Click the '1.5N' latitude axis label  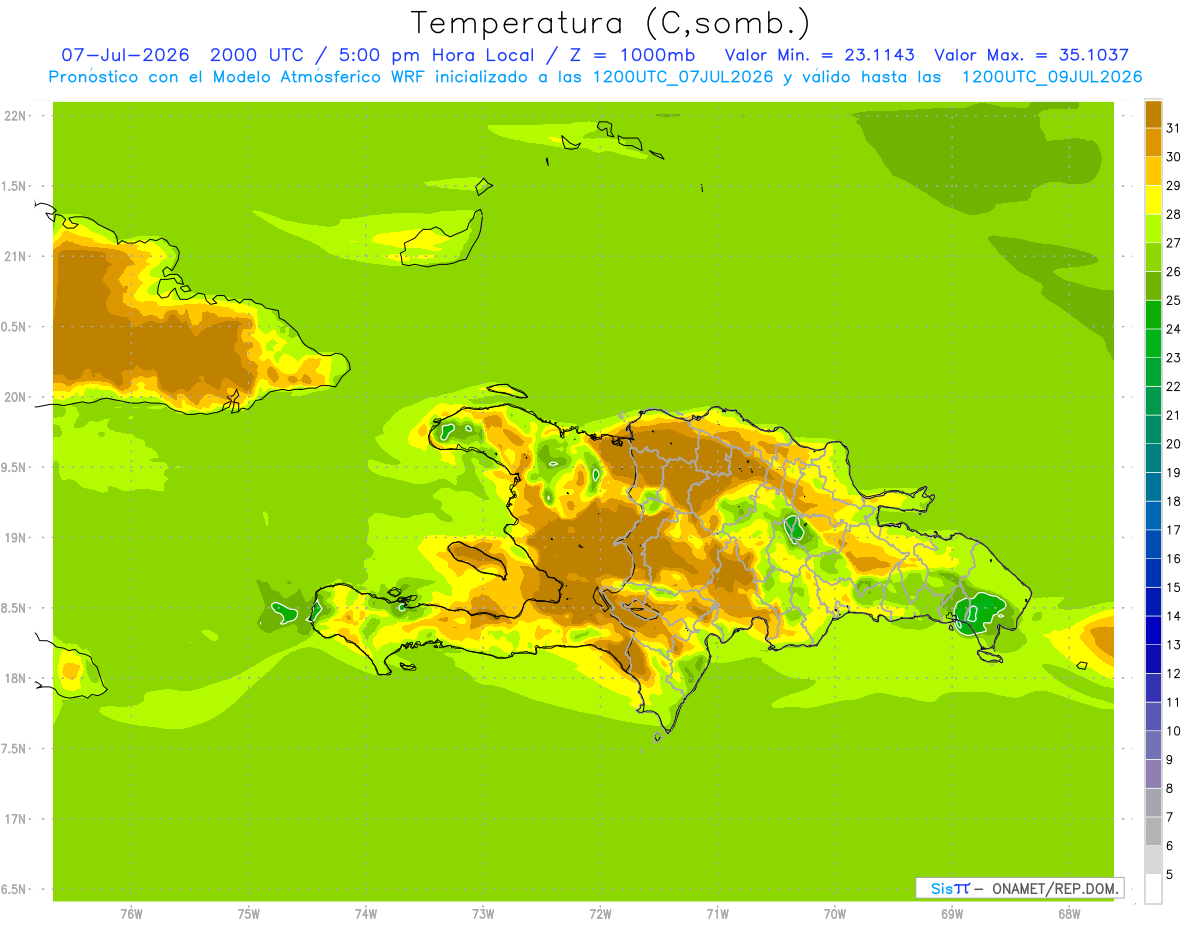14,186
